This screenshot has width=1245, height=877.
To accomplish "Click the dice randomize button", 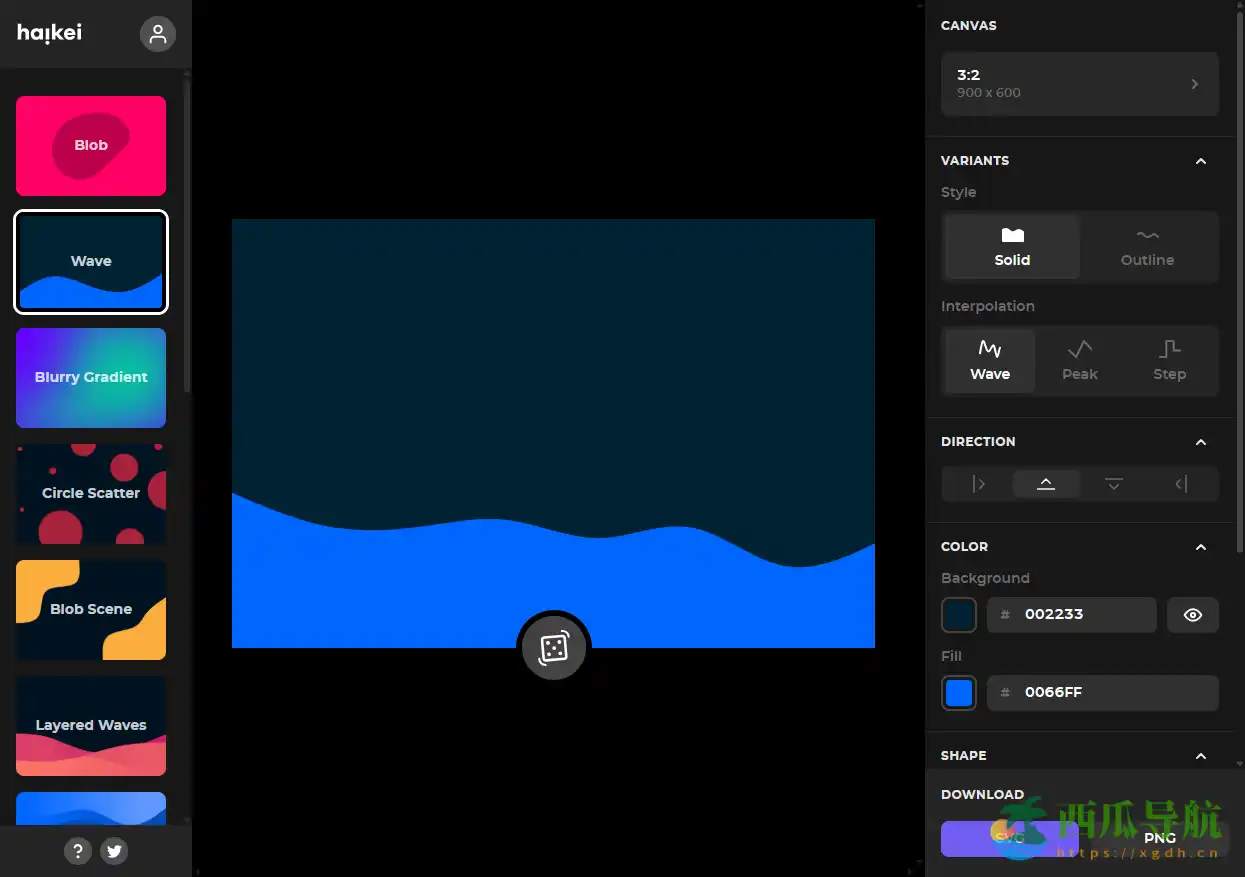I will (553, 648).
